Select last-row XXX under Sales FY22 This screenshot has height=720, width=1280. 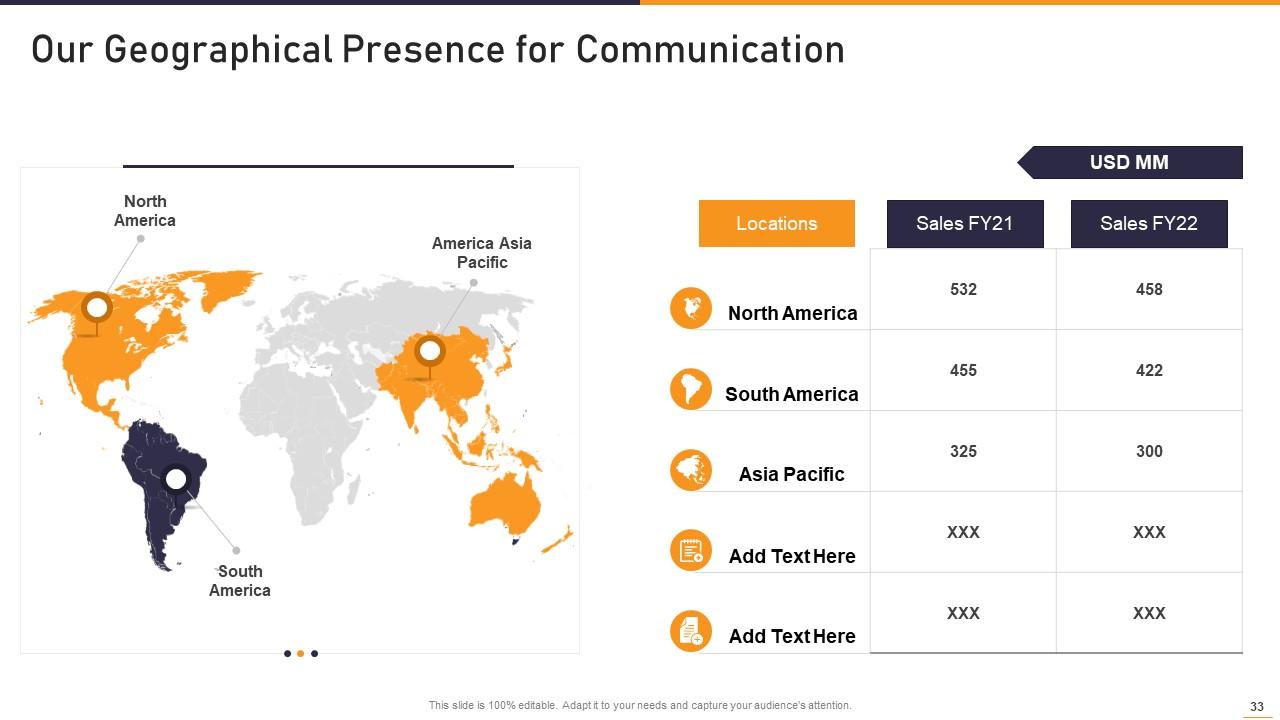click(1149, 613)
